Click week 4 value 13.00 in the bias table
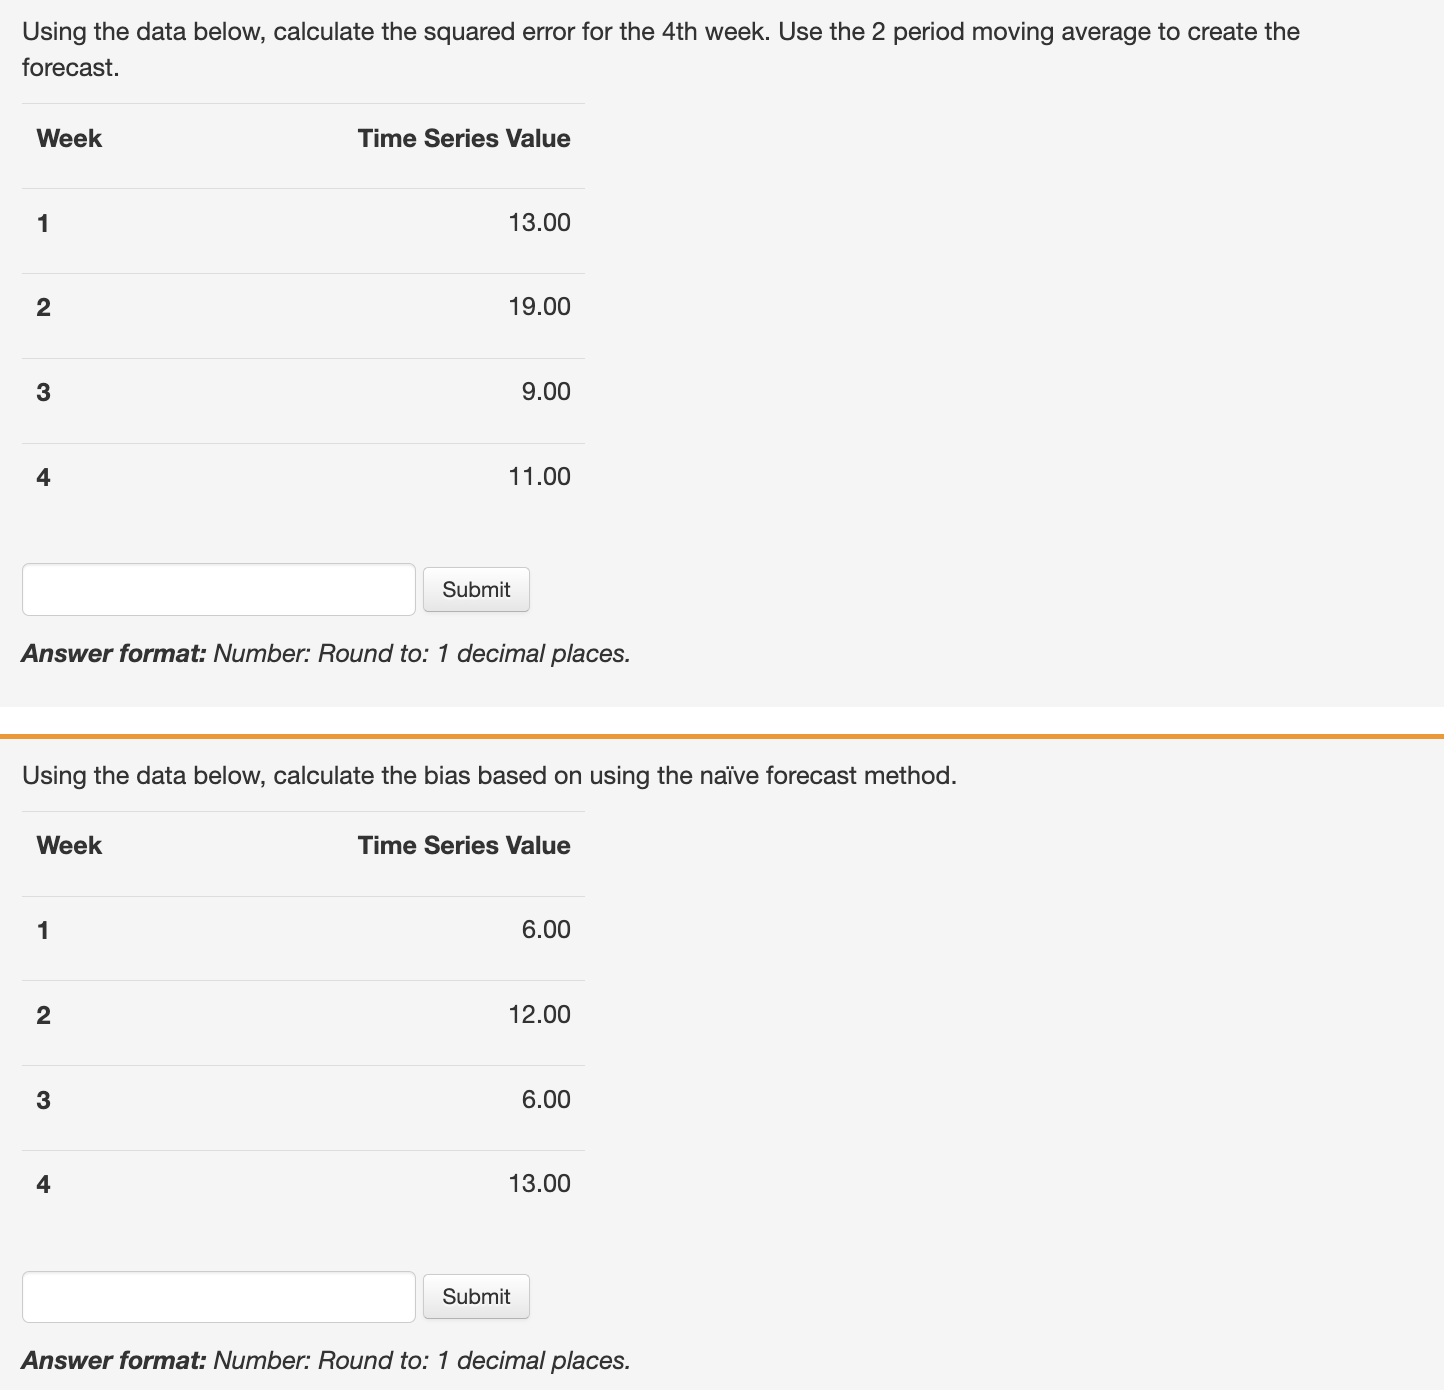1444x1390 pixels. [x=539, y=1183]
